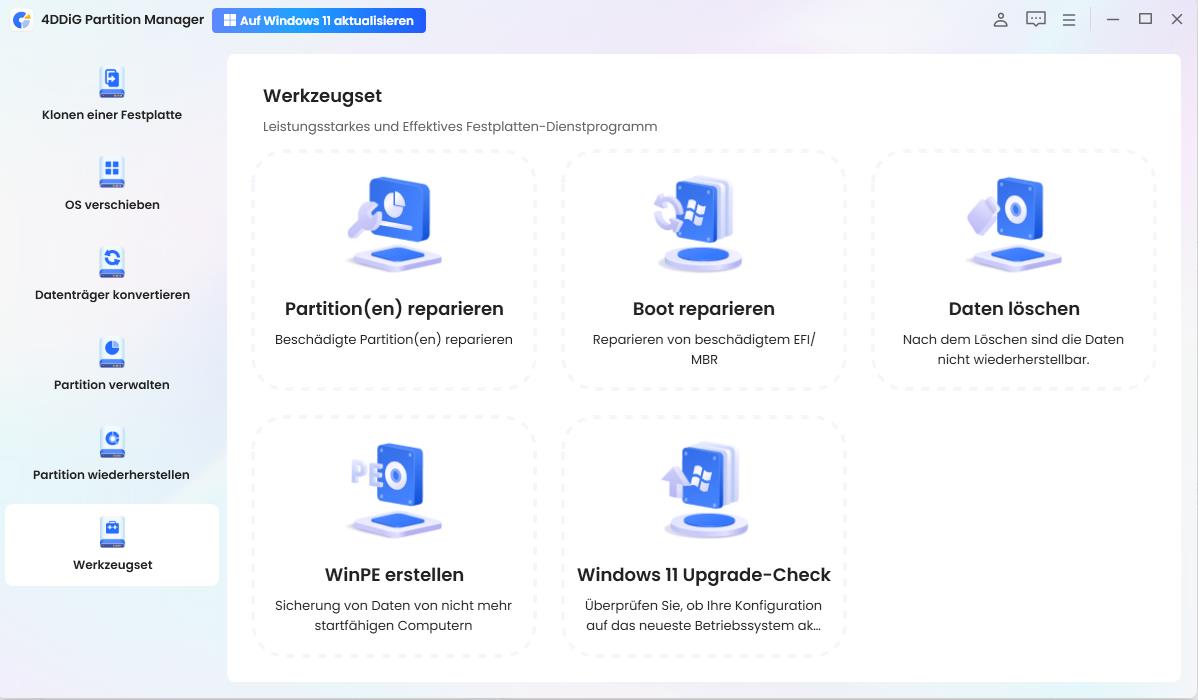Open the WinPE erstellen tool
This screenshot has height=700, width=1198.
click(x=393, y=488)
